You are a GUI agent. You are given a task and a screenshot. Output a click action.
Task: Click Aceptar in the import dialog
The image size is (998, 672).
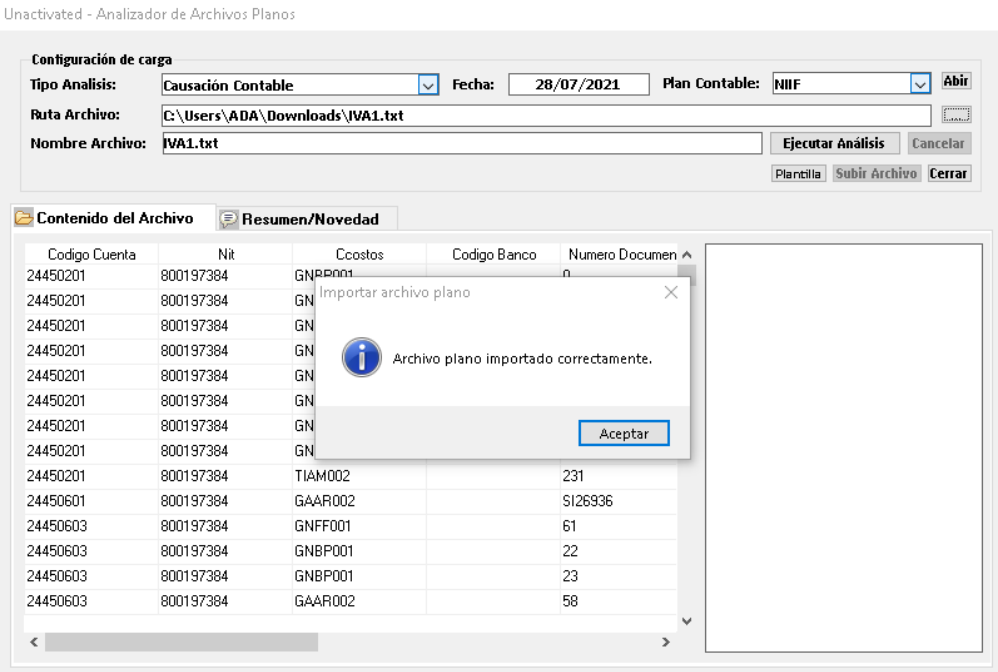coord(624,433)
